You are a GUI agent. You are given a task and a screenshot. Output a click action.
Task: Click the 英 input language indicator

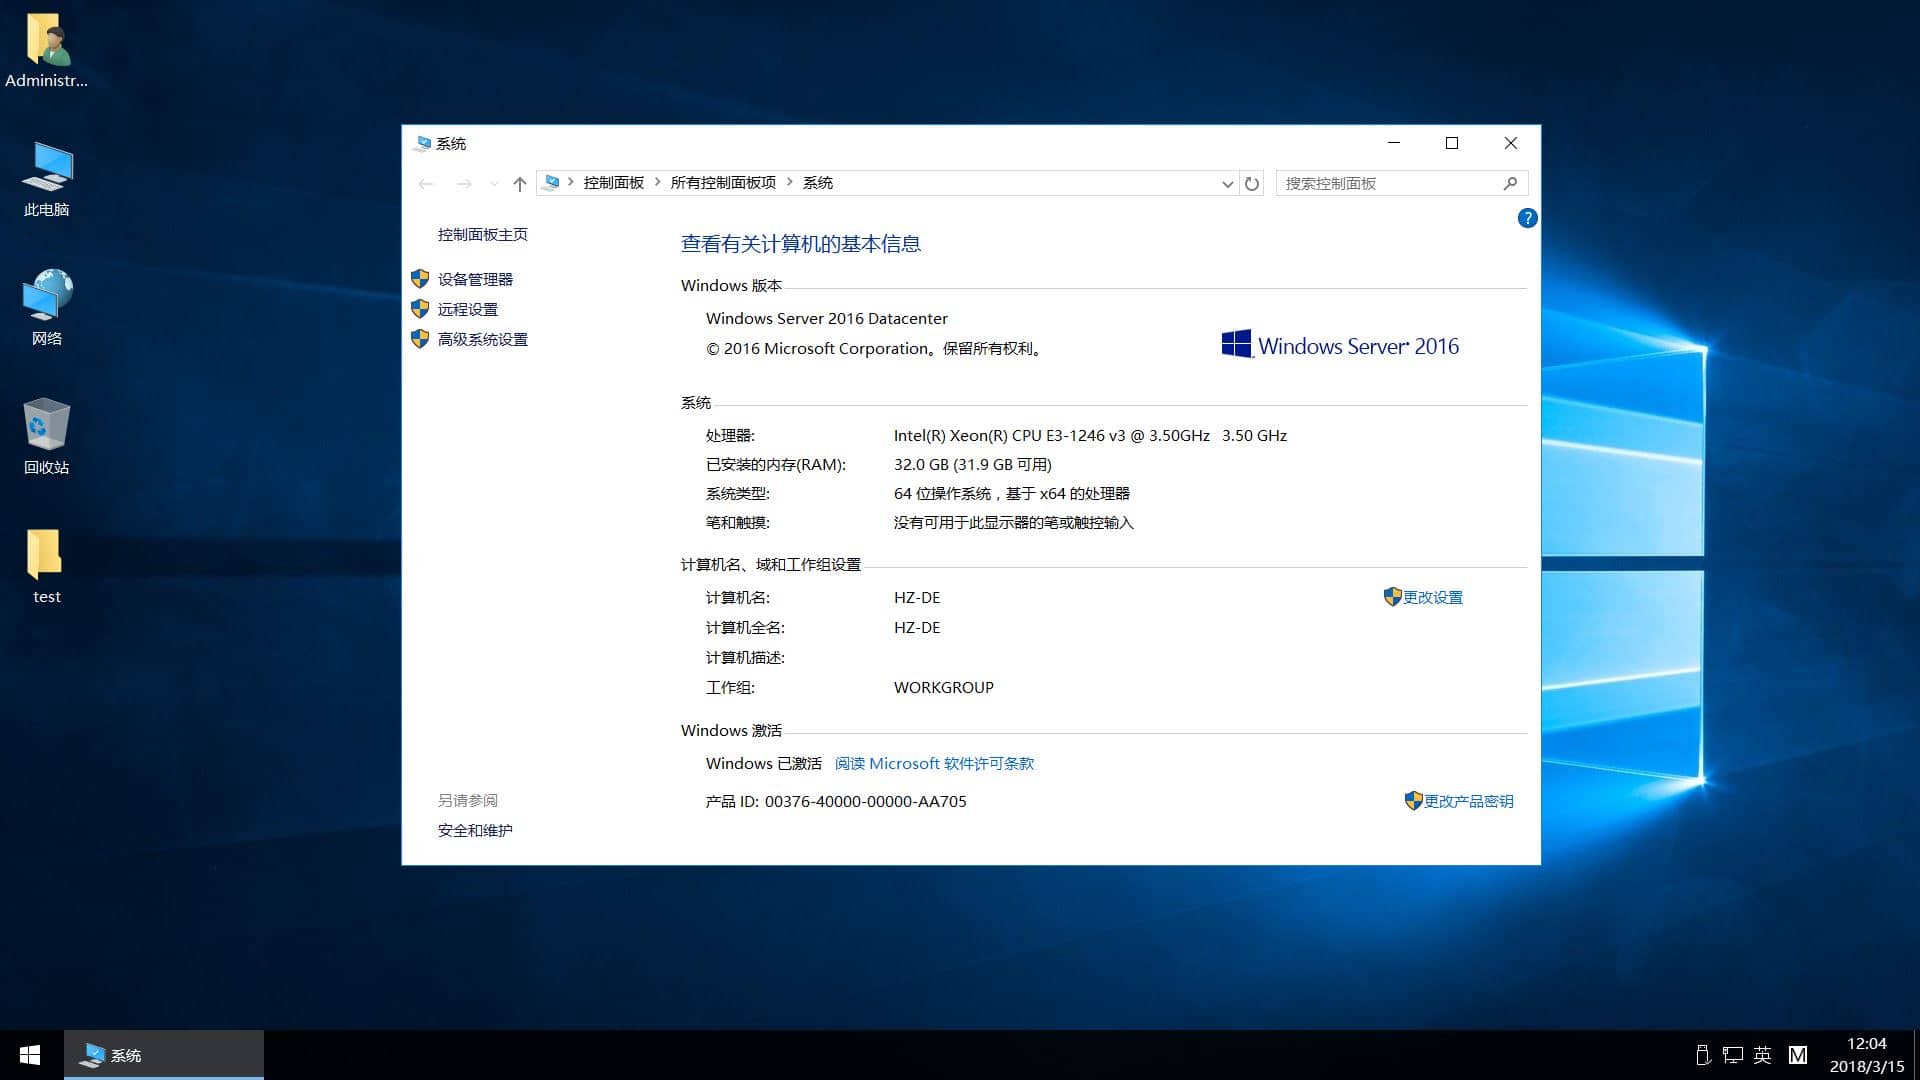pos(1762,1055)
